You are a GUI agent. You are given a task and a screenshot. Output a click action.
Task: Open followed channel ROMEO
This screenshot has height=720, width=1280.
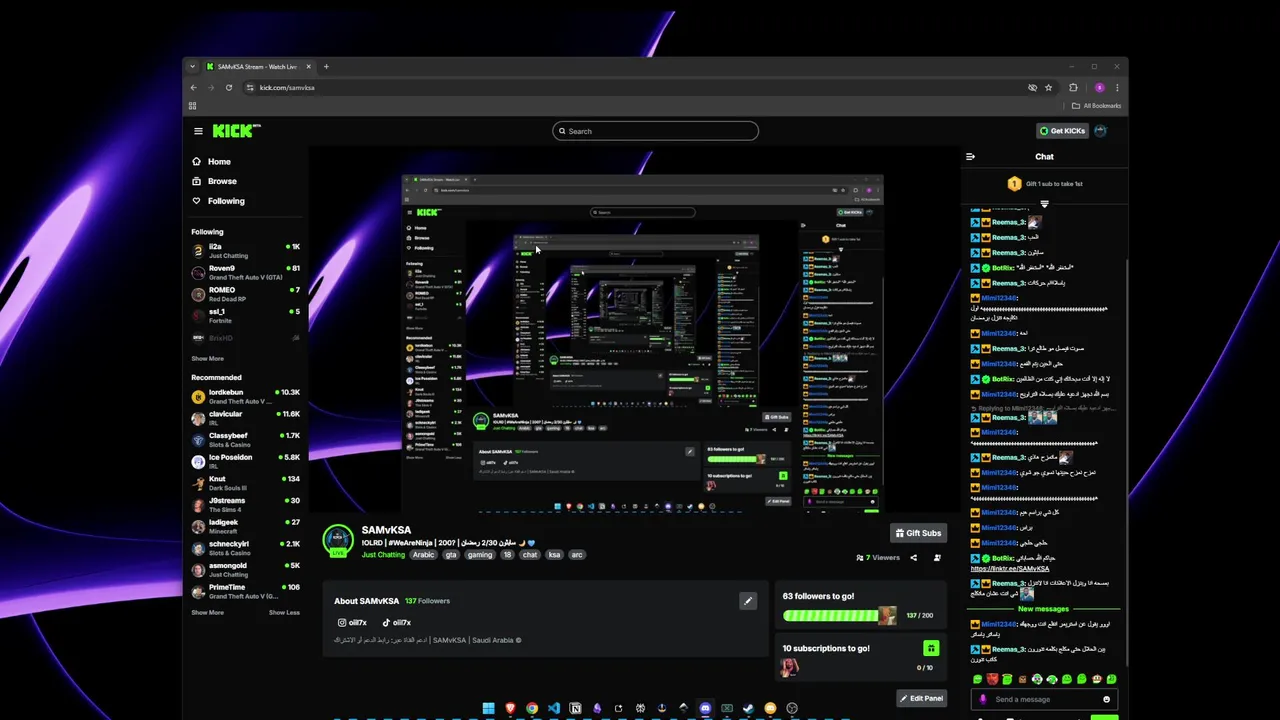246,294
